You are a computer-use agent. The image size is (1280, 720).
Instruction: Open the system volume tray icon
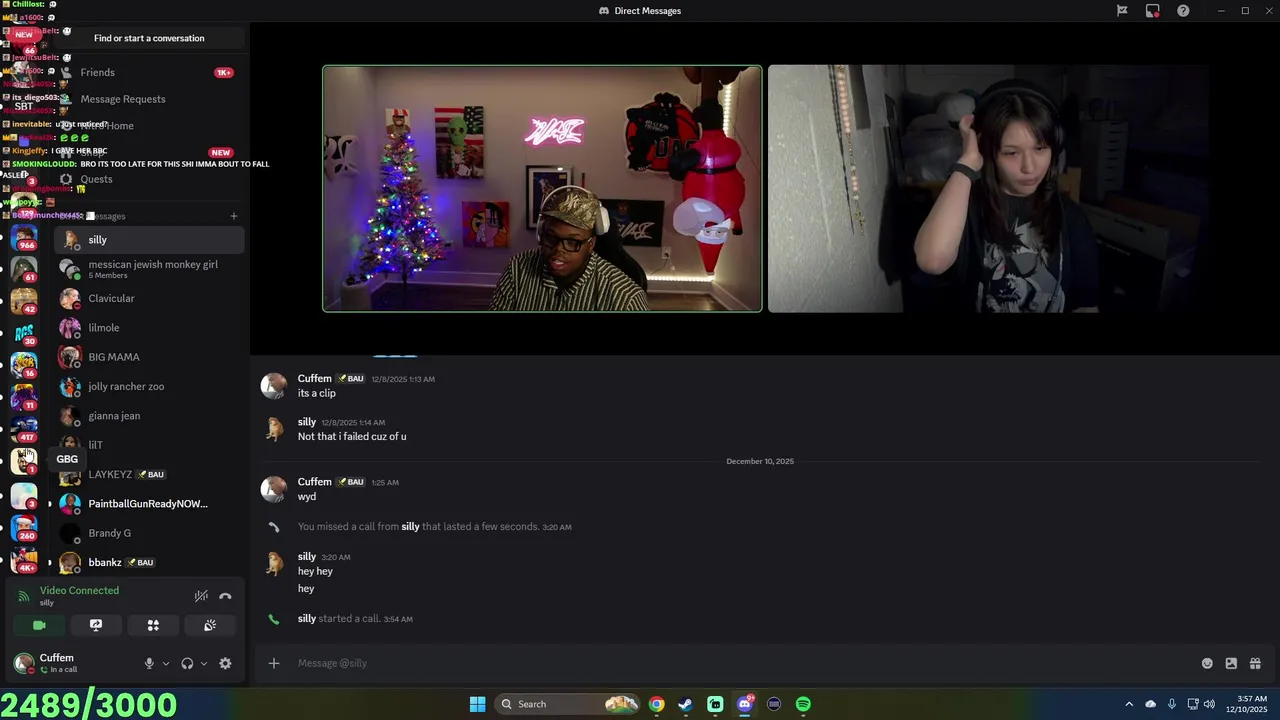1210,704
